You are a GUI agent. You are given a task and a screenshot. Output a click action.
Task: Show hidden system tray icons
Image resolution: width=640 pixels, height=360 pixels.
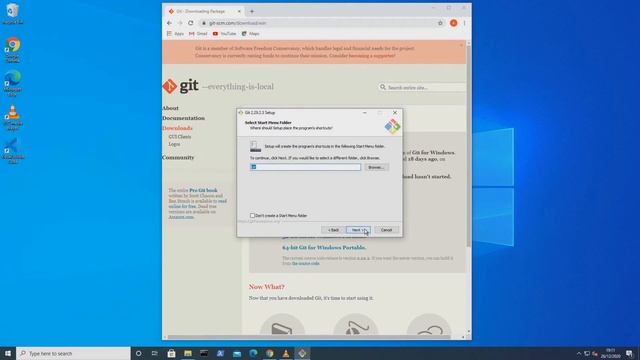point(579,353)
